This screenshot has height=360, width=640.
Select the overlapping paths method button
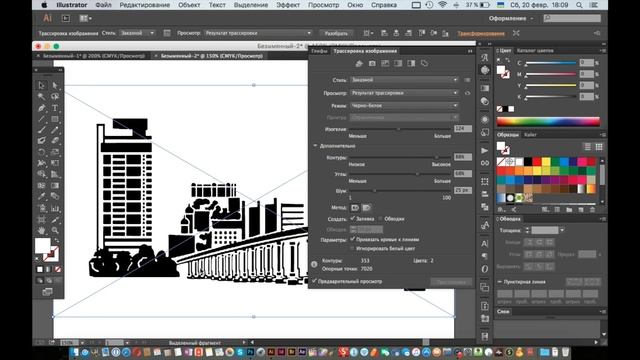[x=367, y=208]
